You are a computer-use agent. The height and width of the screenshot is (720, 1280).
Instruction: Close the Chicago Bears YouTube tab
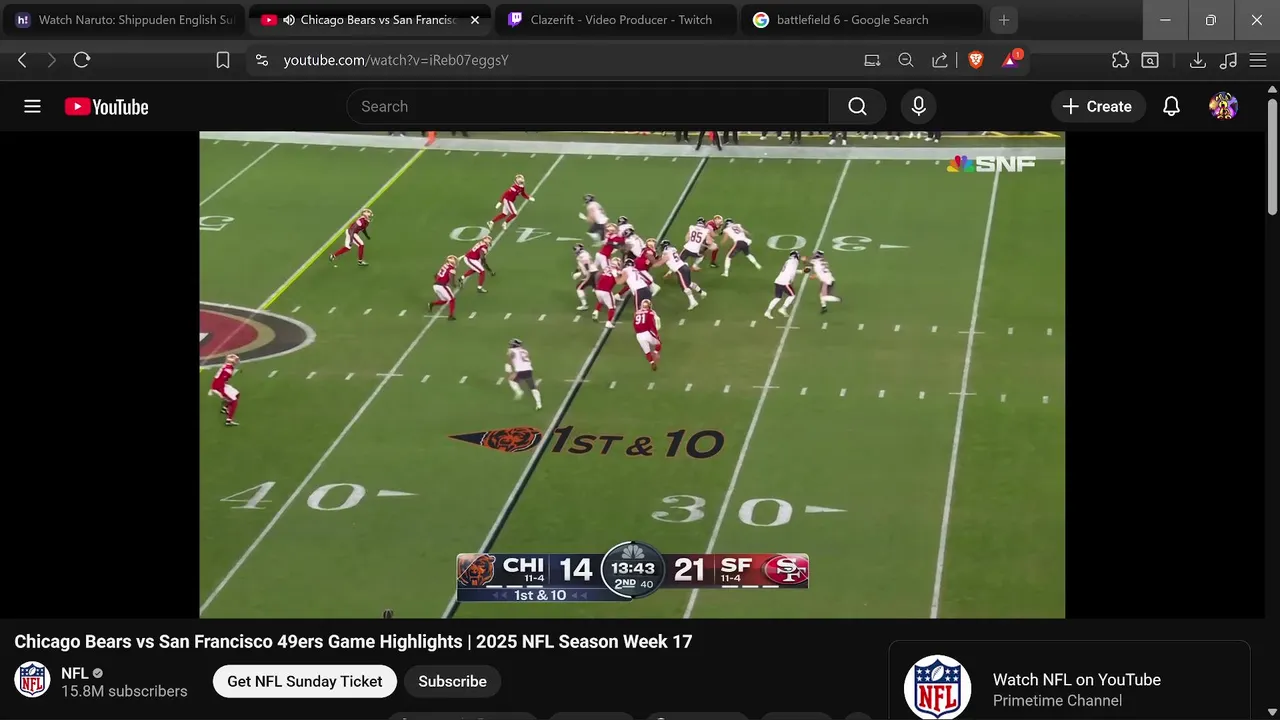click(475, 20)
